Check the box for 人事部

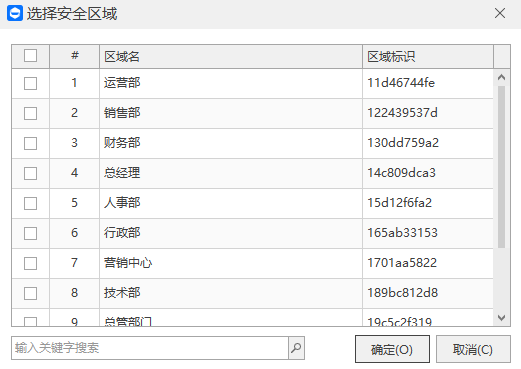(x=30, y=203)
